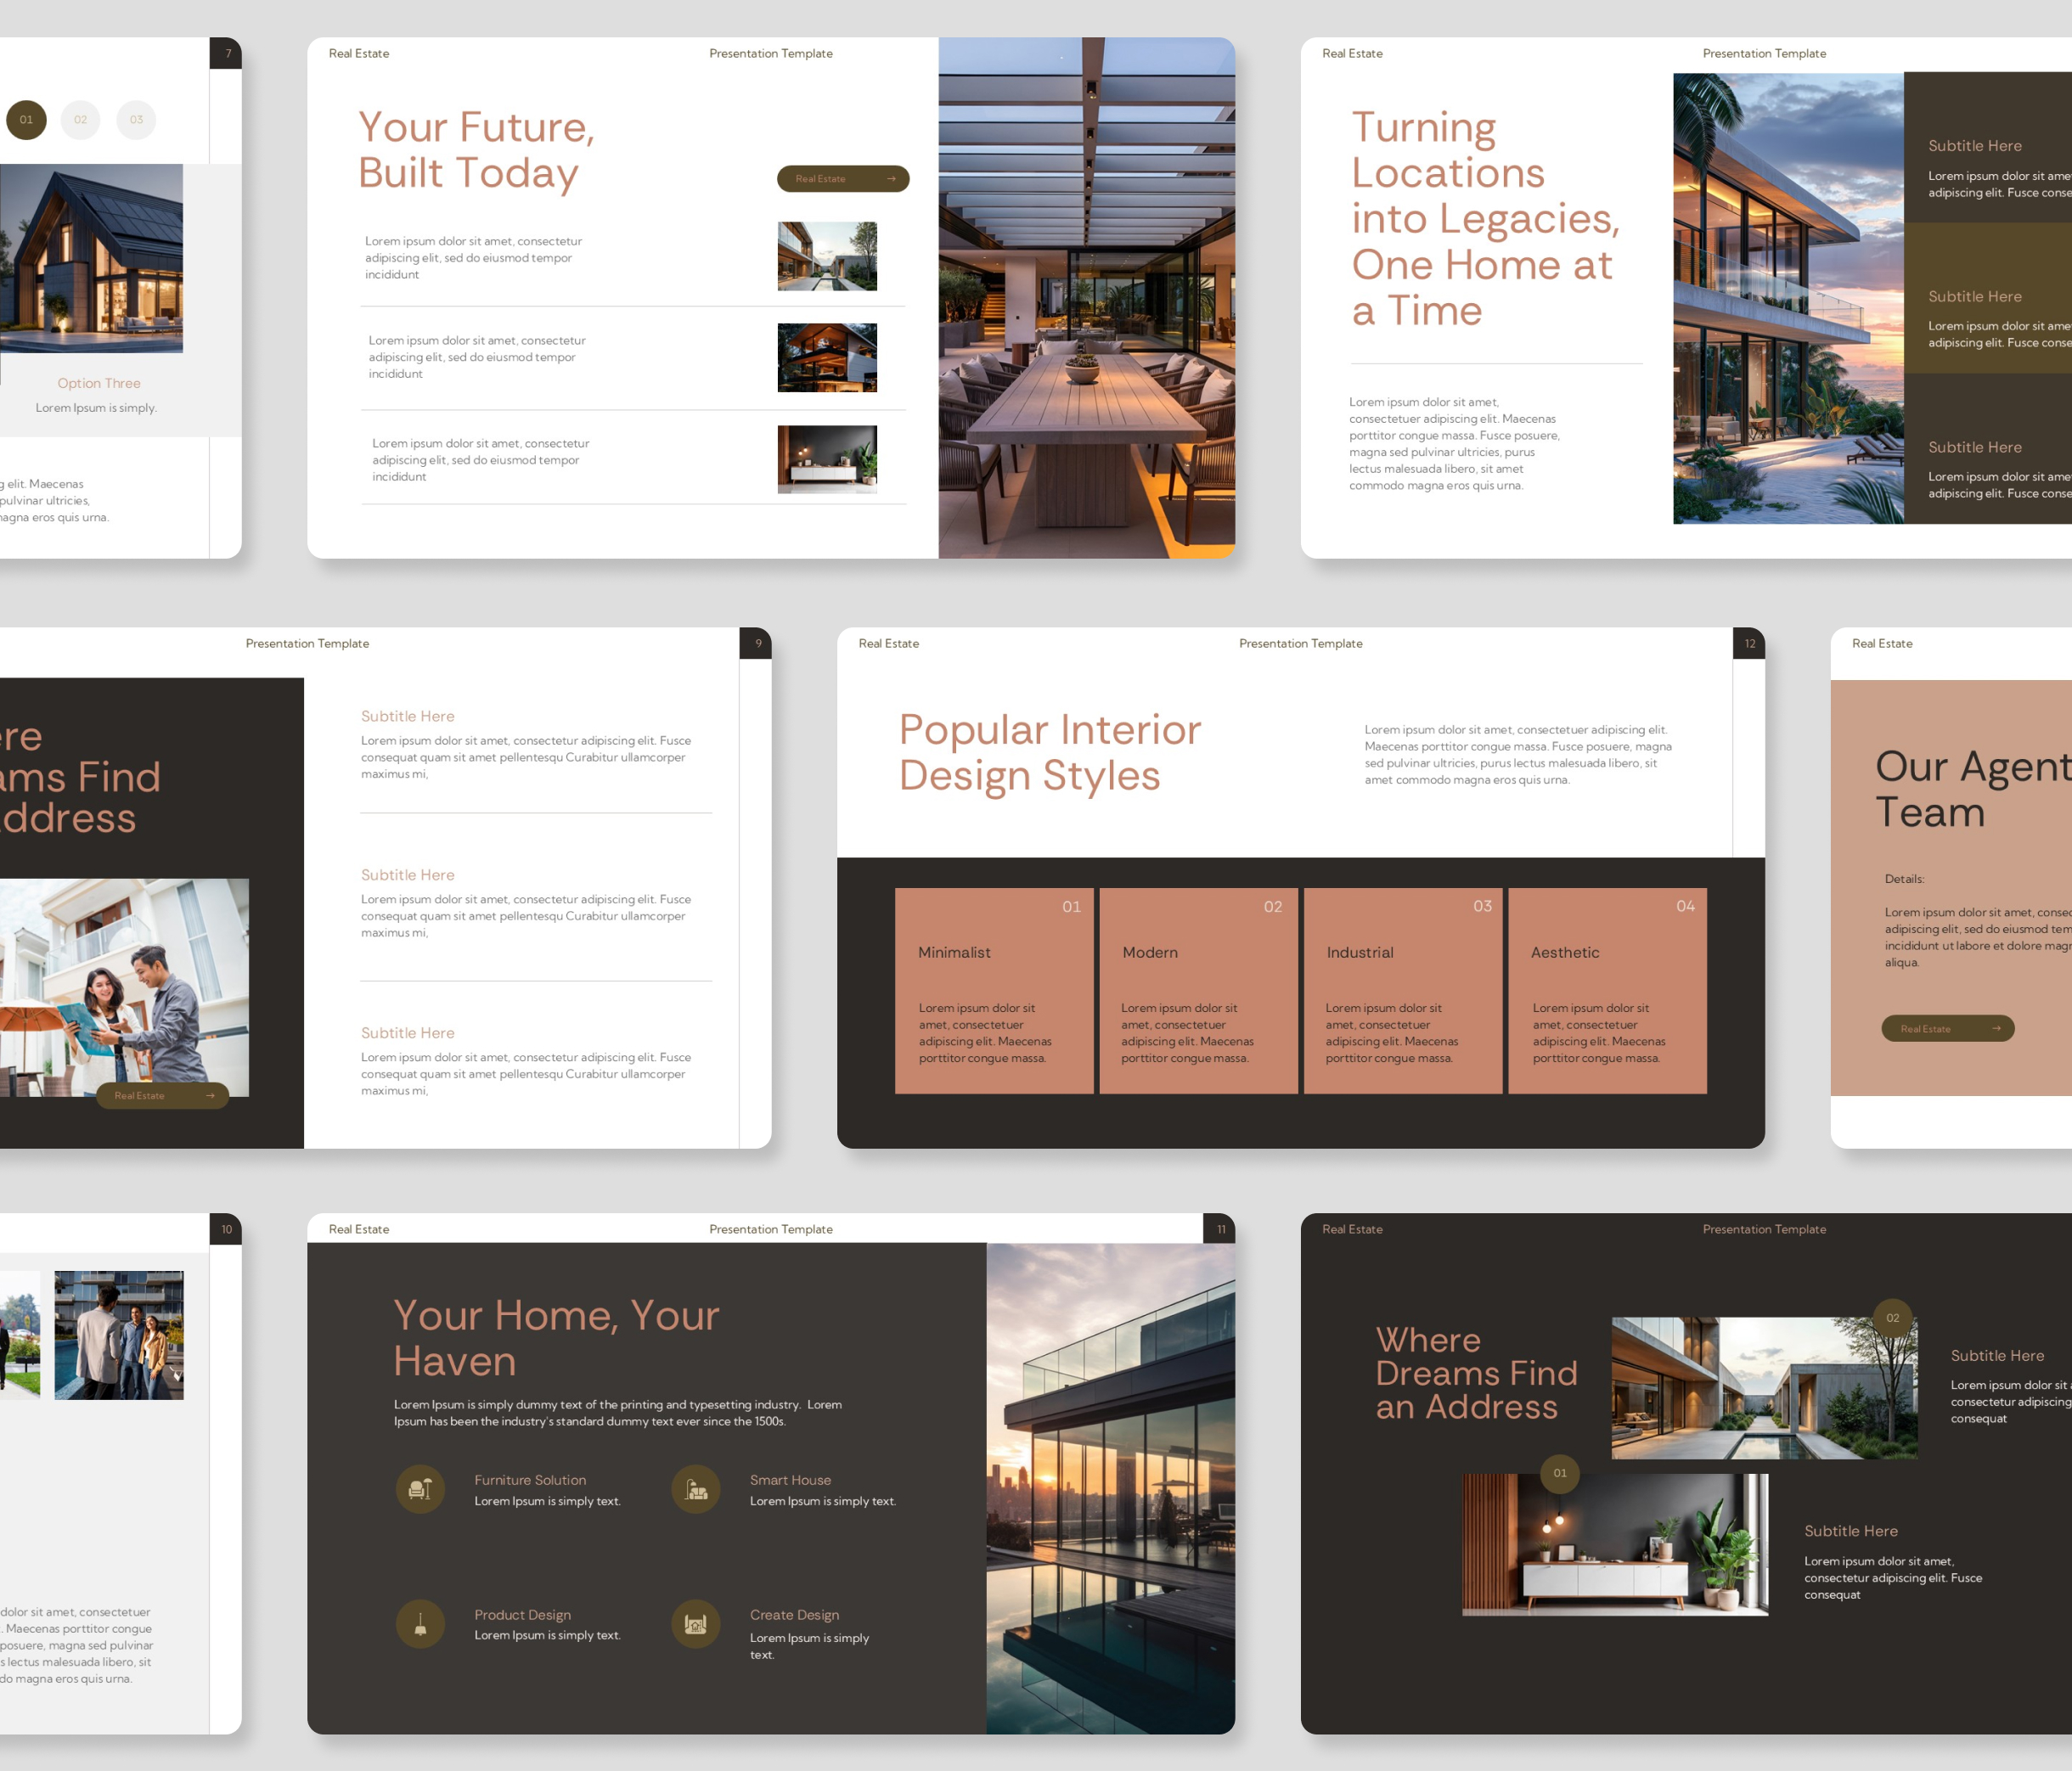Click the slide 11 page number marker
The height and width of the screenshot is (1771, 2072).
[x=1220, y=1229]
